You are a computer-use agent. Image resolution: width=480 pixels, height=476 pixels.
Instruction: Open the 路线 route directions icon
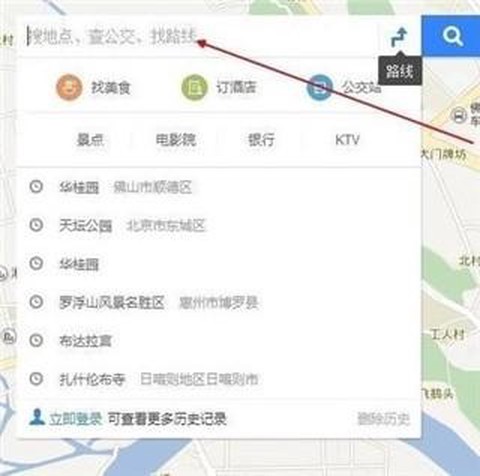(x=399, y=37)
